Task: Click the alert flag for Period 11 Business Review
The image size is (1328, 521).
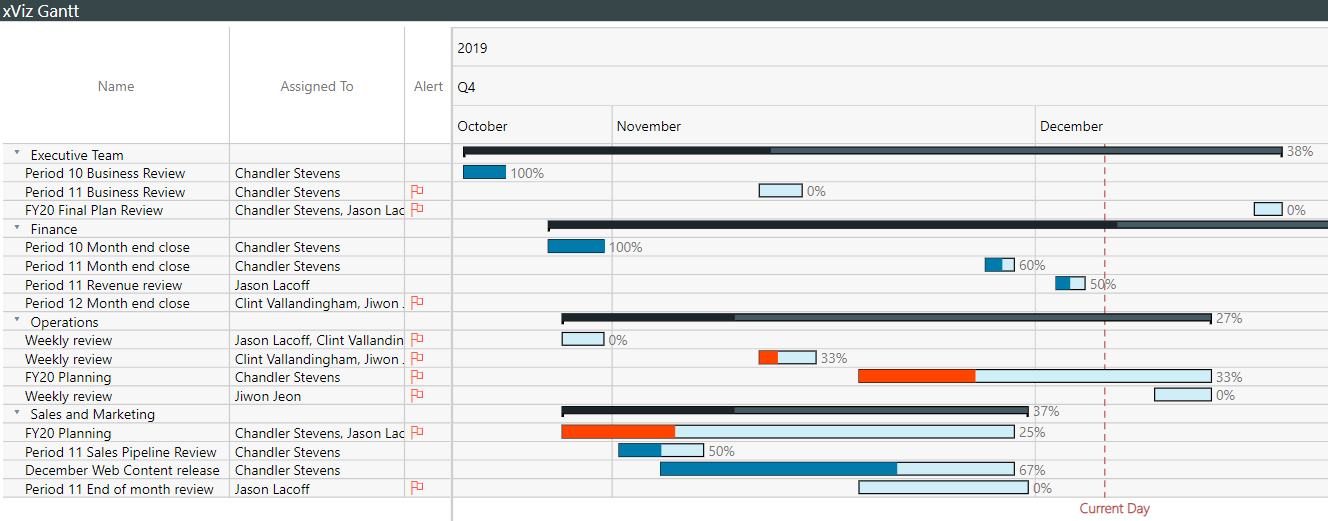Action: pyautogui.click(x=418, y=191)
